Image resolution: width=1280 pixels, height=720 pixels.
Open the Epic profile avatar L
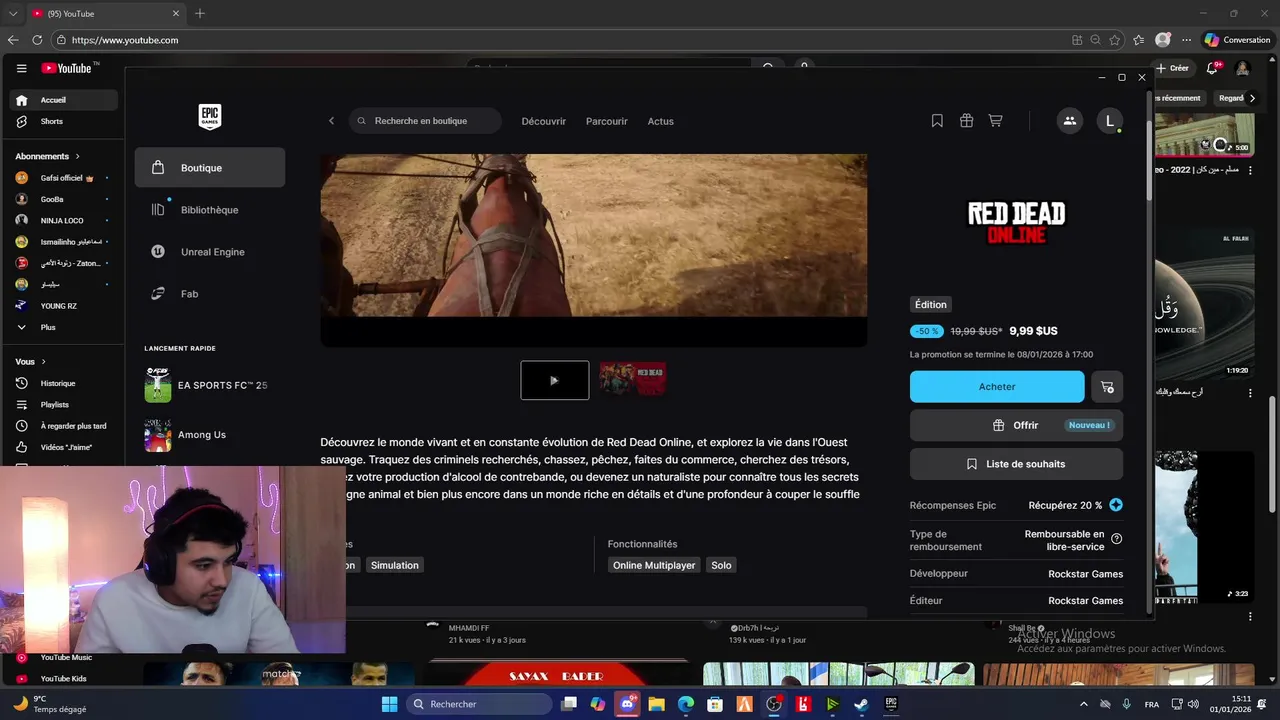pos(1109,121)
